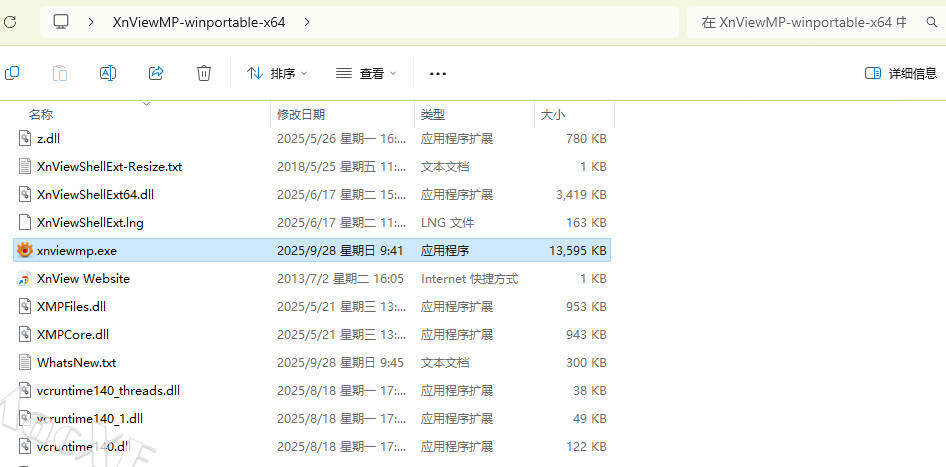Click the 943 KB size cell
The image size is (946, 467).
586,334
